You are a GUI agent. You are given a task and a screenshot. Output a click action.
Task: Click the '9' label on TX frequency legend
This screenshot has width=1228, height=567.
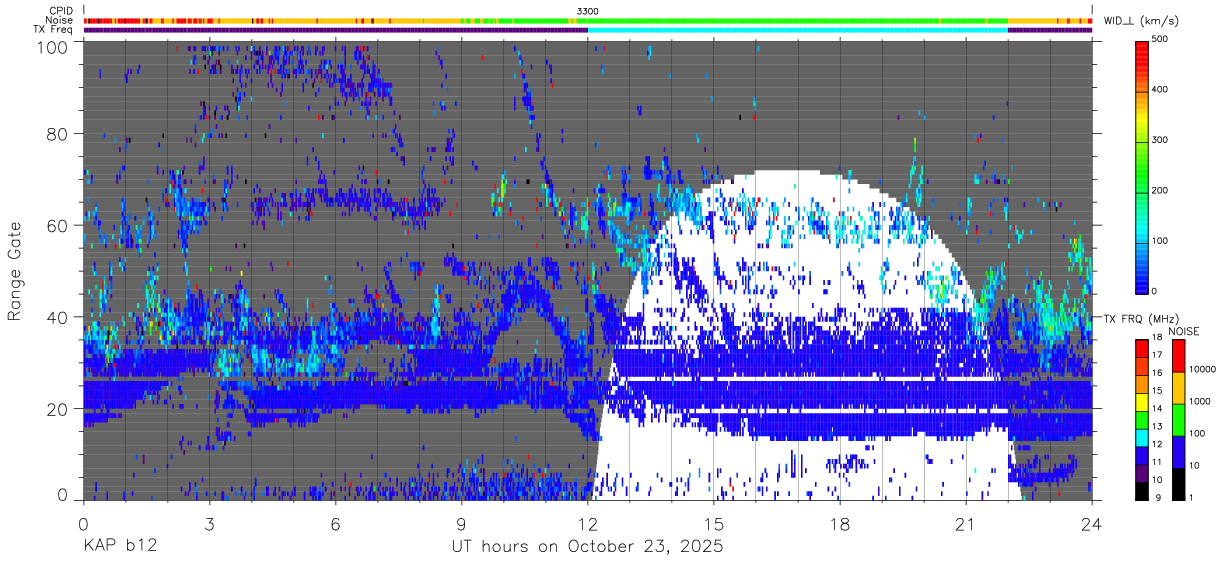tap(1157, 497)
